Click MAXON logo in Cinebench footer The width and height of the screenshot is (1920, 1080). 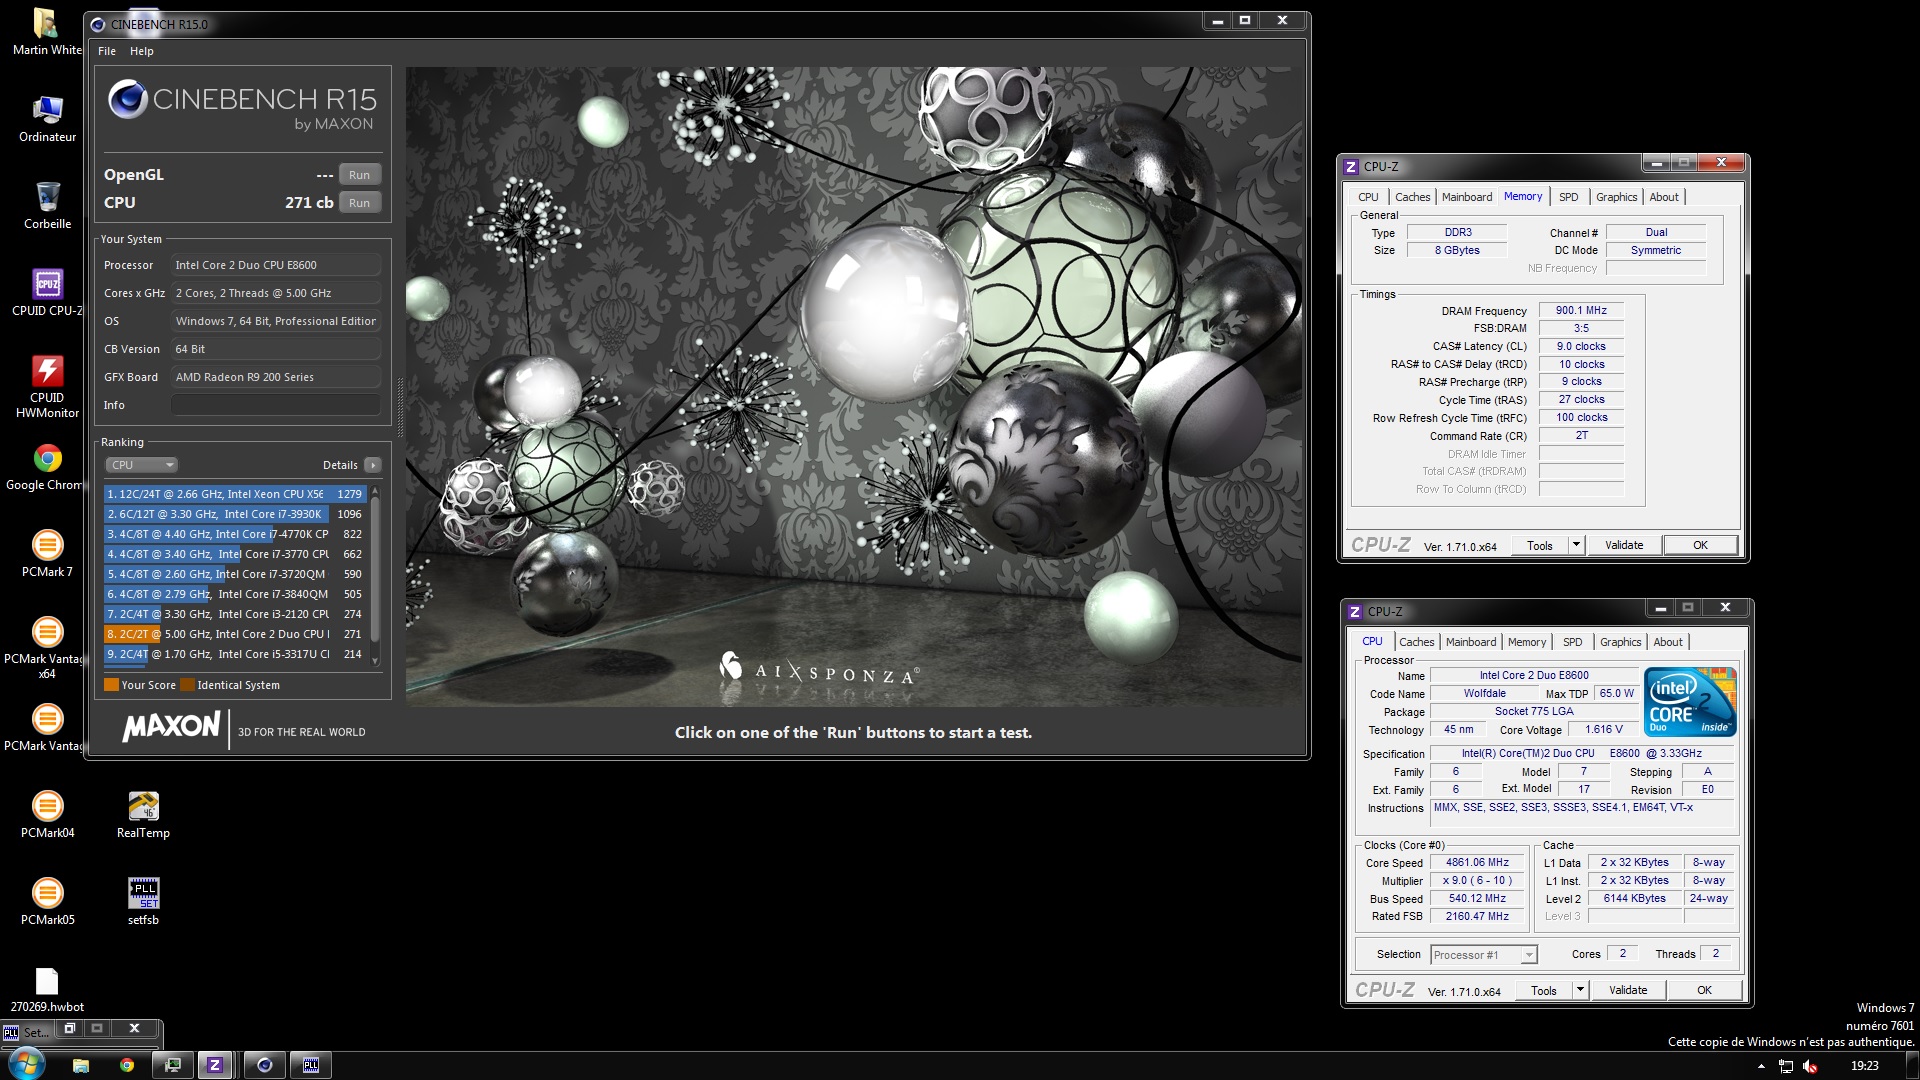(x=171, y=727)
